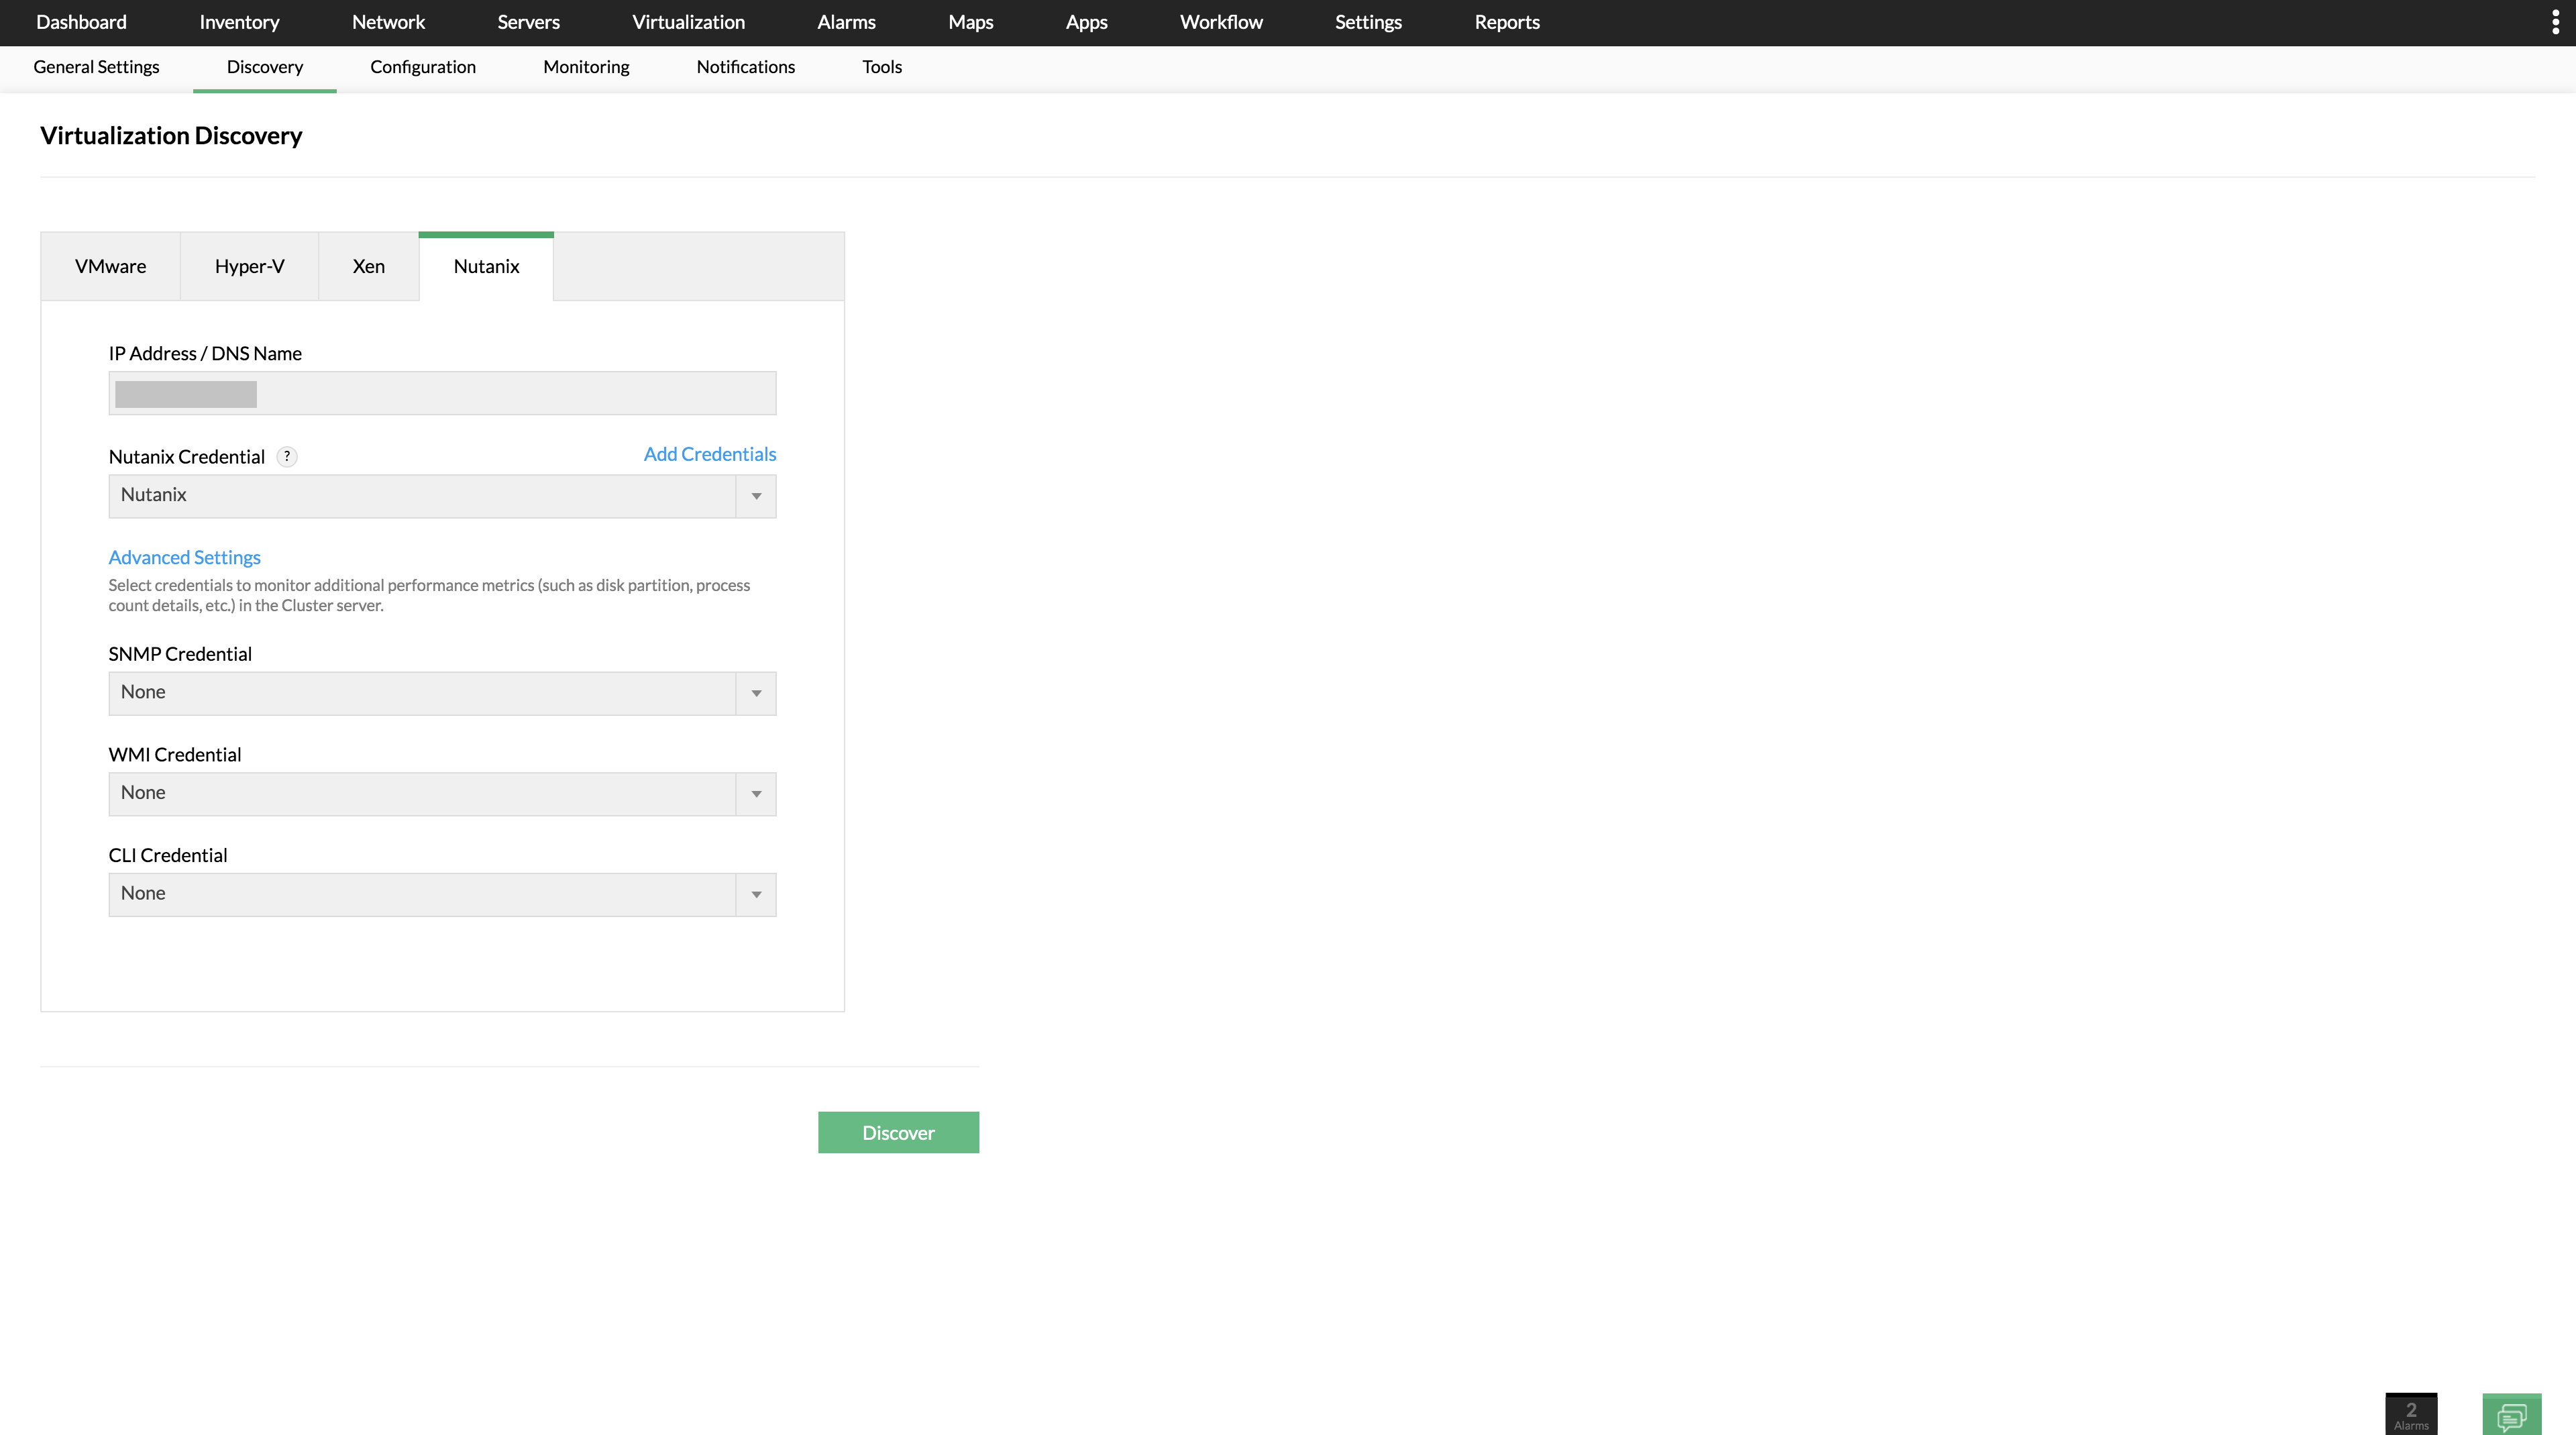Open the three-dot kebab menu icon

pos(2555,22)
